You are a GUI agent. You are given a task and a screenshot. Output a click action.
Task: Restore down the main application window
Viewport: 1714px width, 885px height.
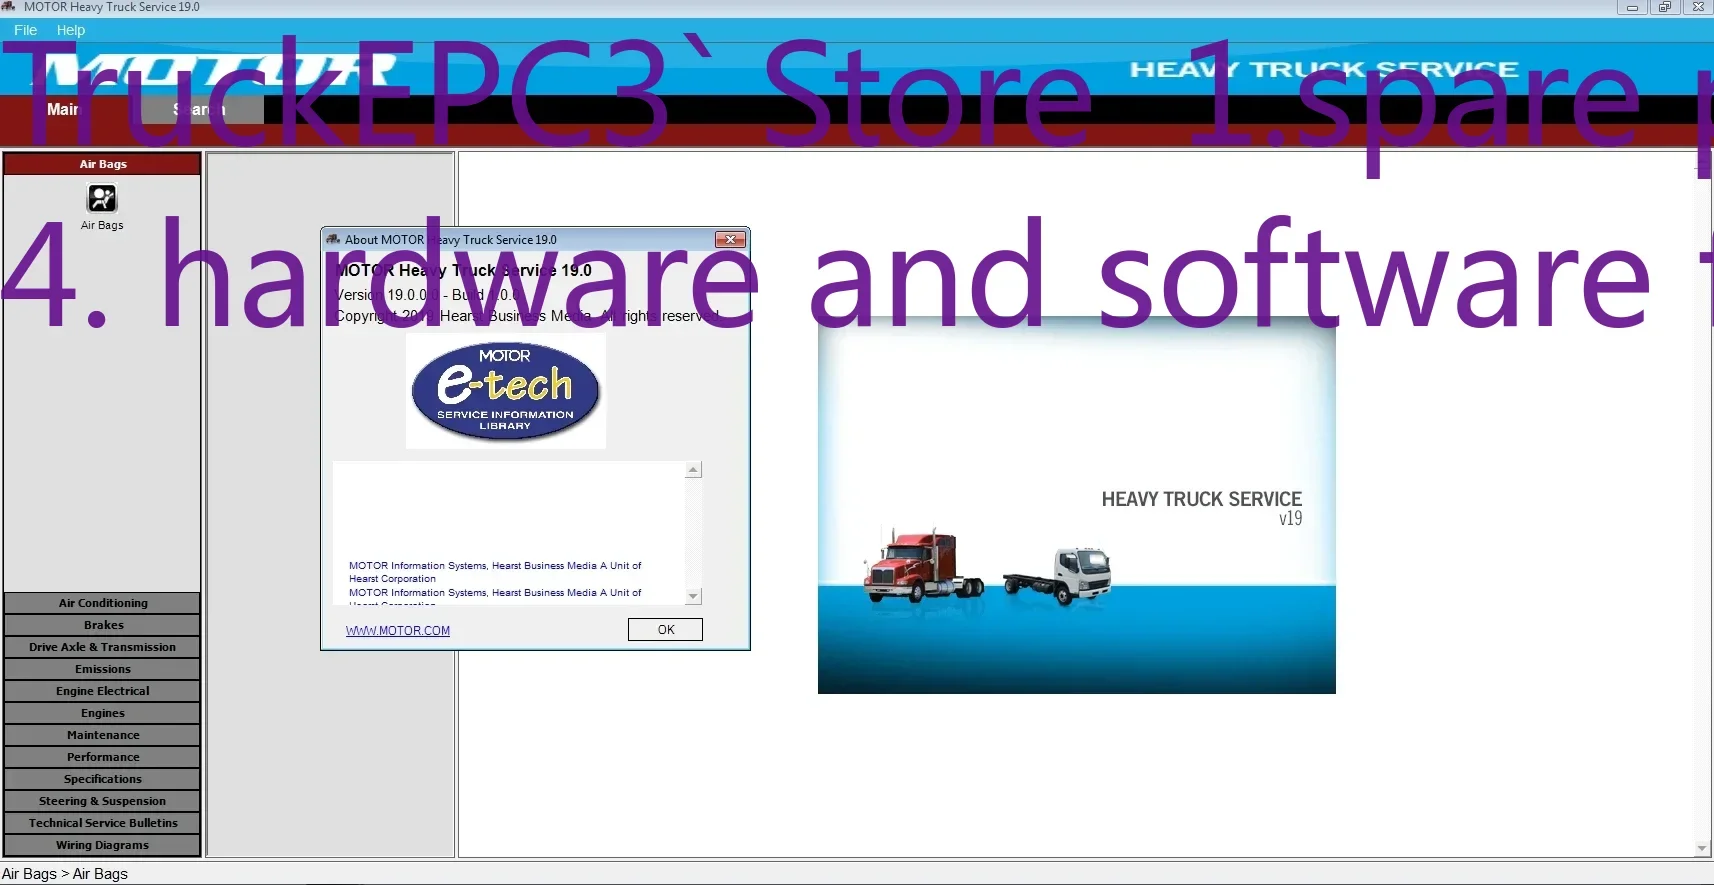[x=1665, y=7]
